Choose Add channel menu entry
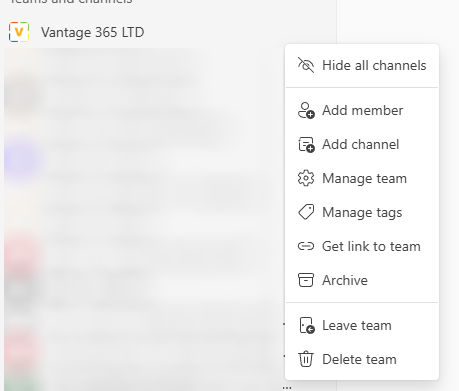Screen dimensions: 459x391 tap(362, 144)
